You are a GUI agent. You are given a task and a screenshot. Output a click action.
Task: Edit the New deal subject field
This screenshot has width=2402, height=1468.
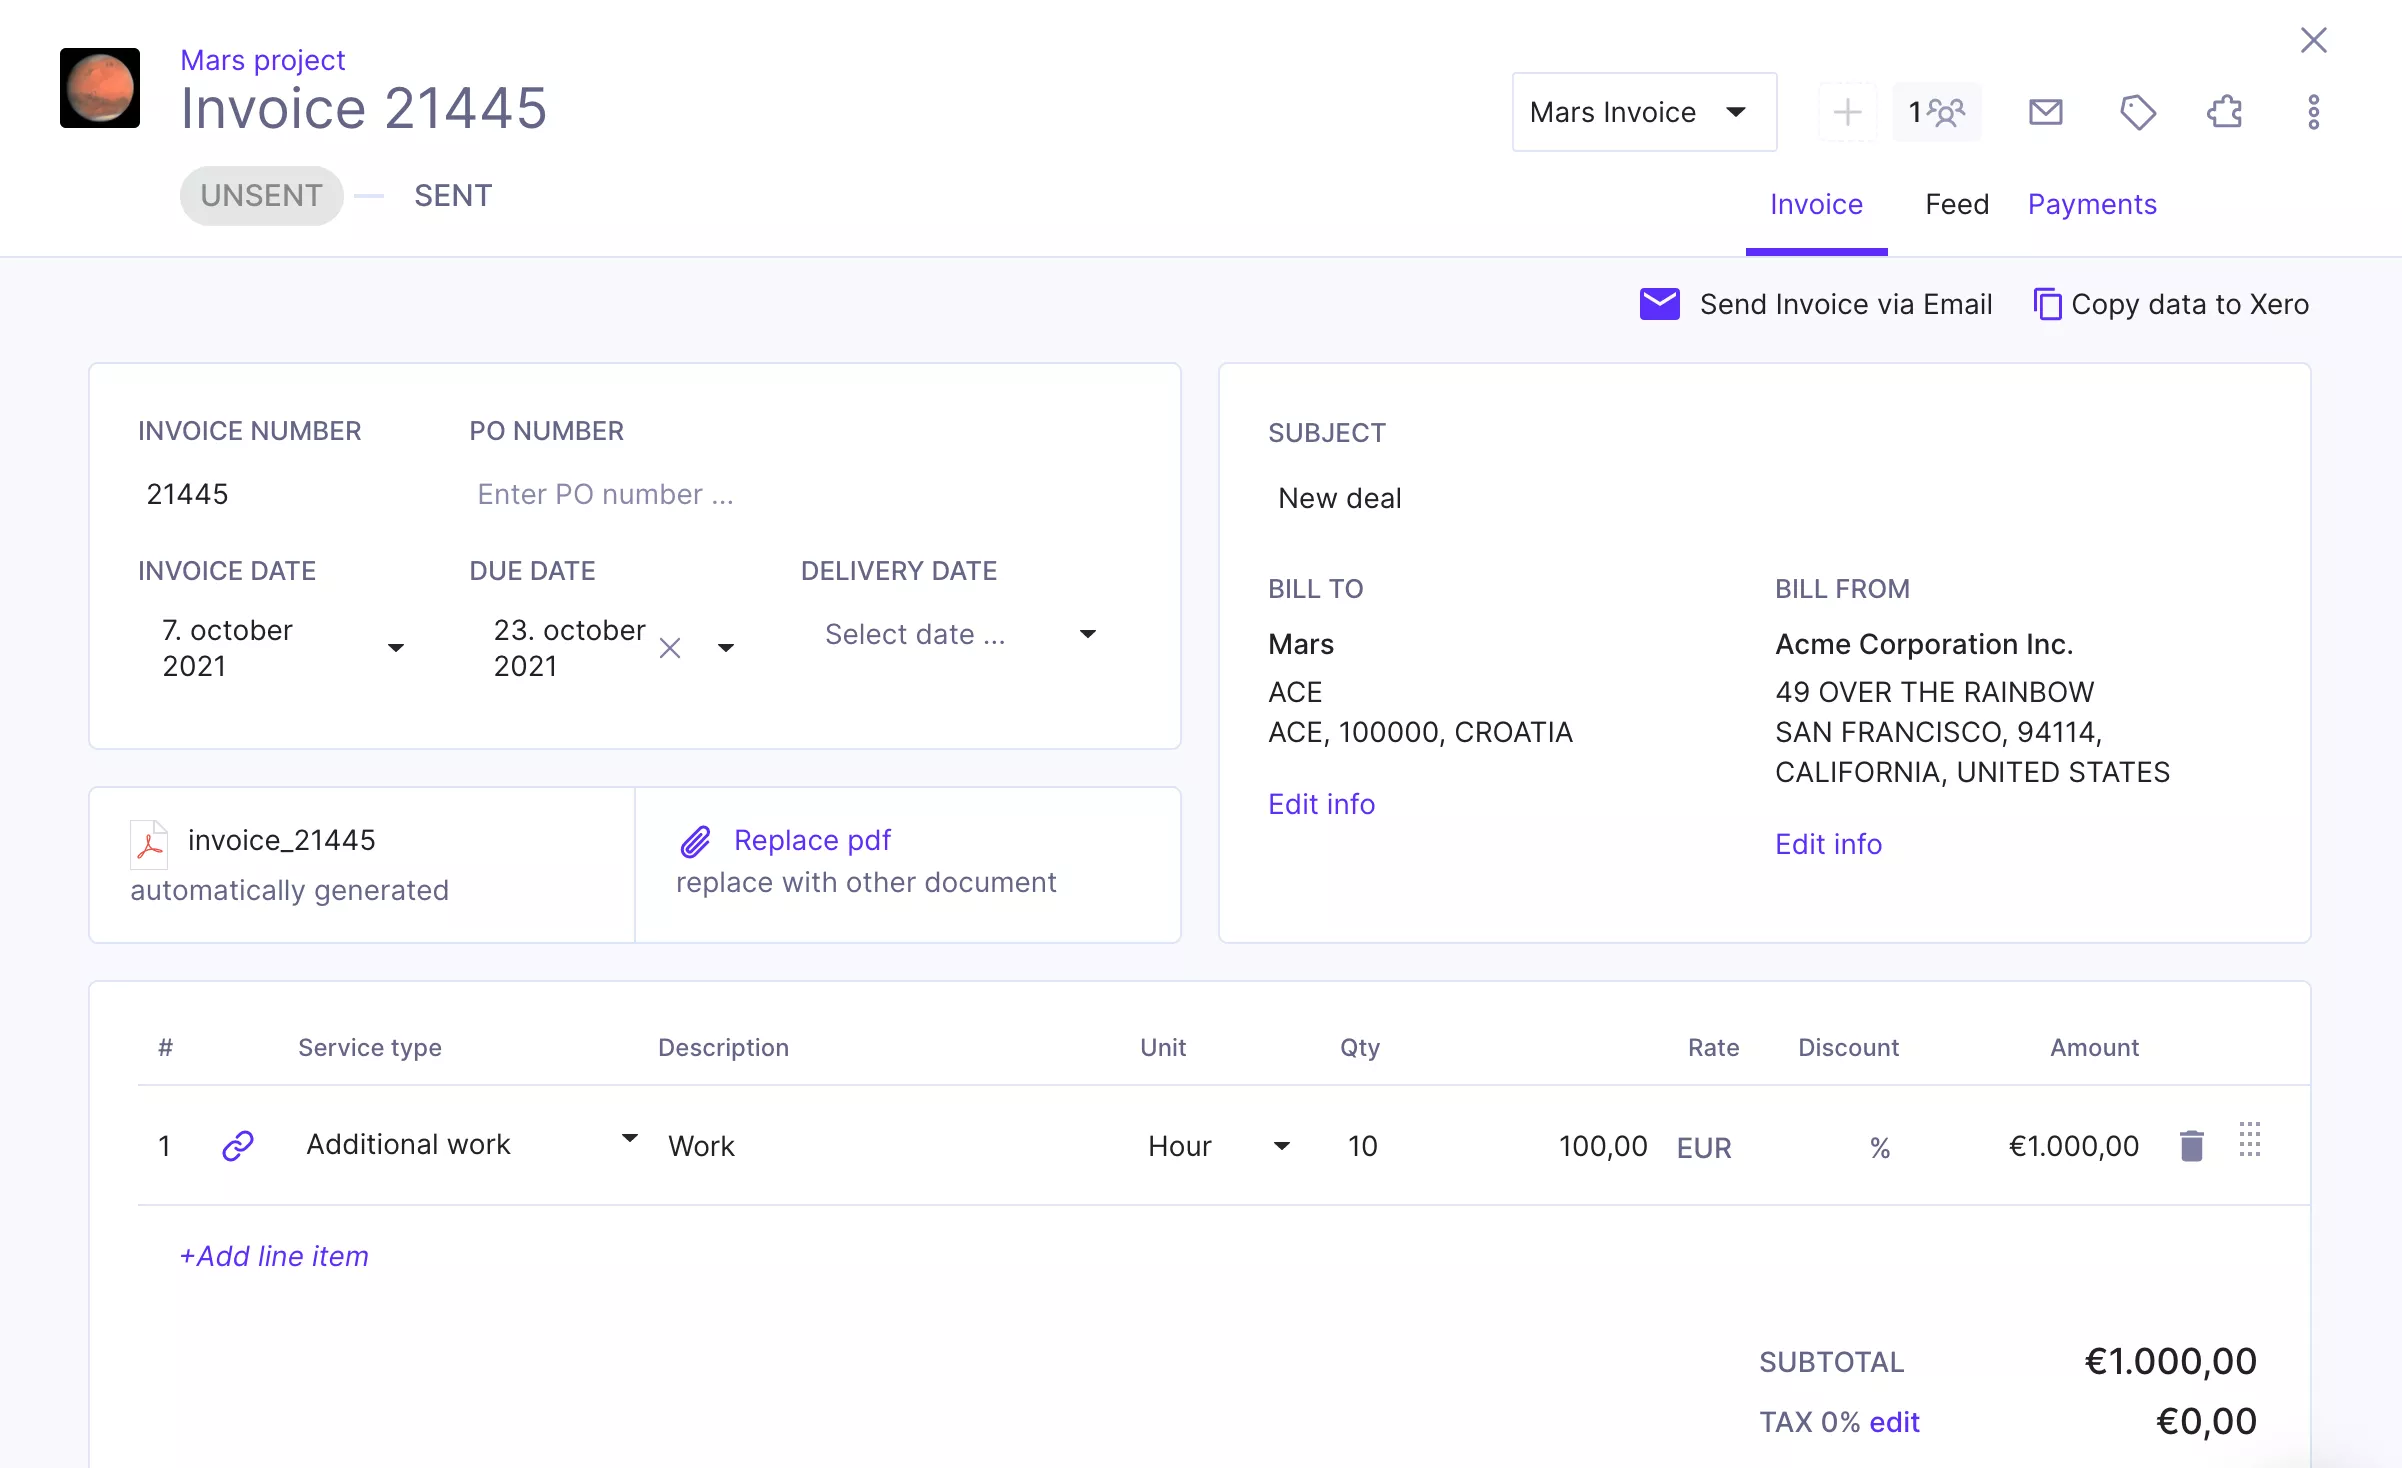tap(1340, 498)
